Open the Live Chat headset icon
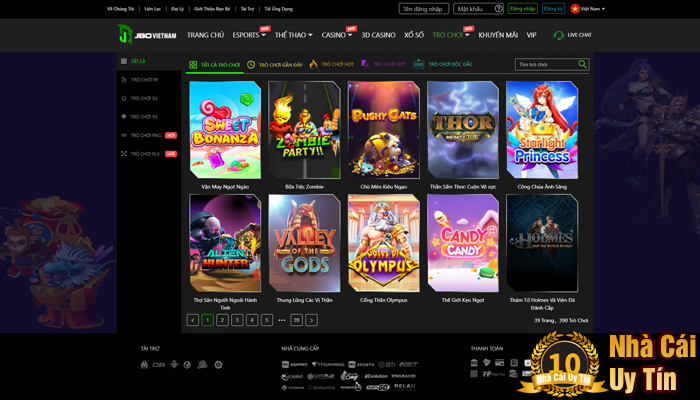Image resolution: width=700 pixels, height=400 pixels. [559, 34]
